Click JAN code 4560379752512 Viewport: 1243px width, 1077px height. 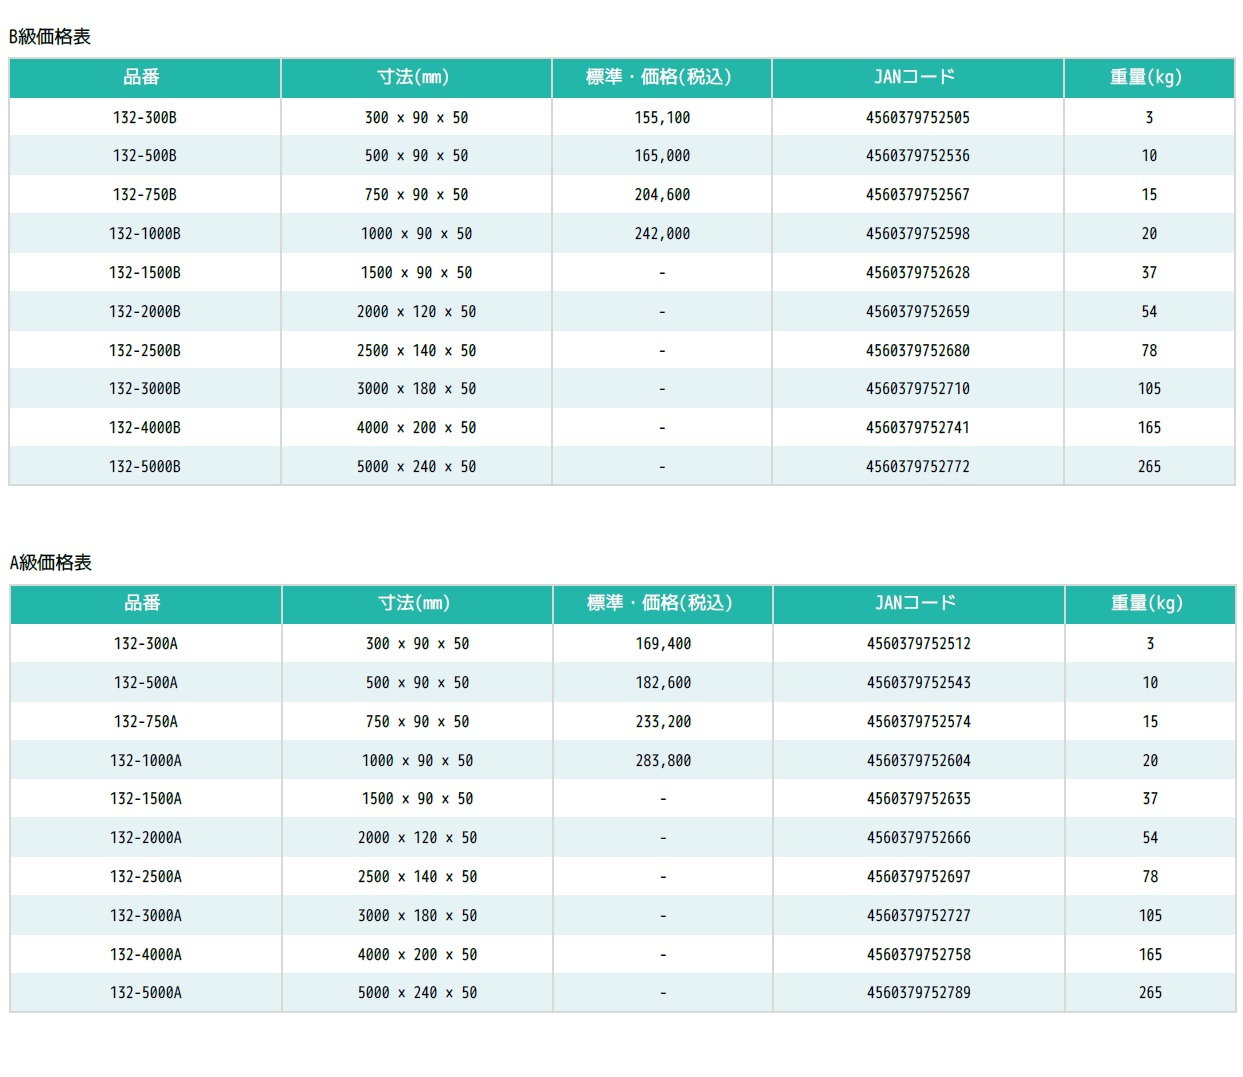[x=919, y=644]
